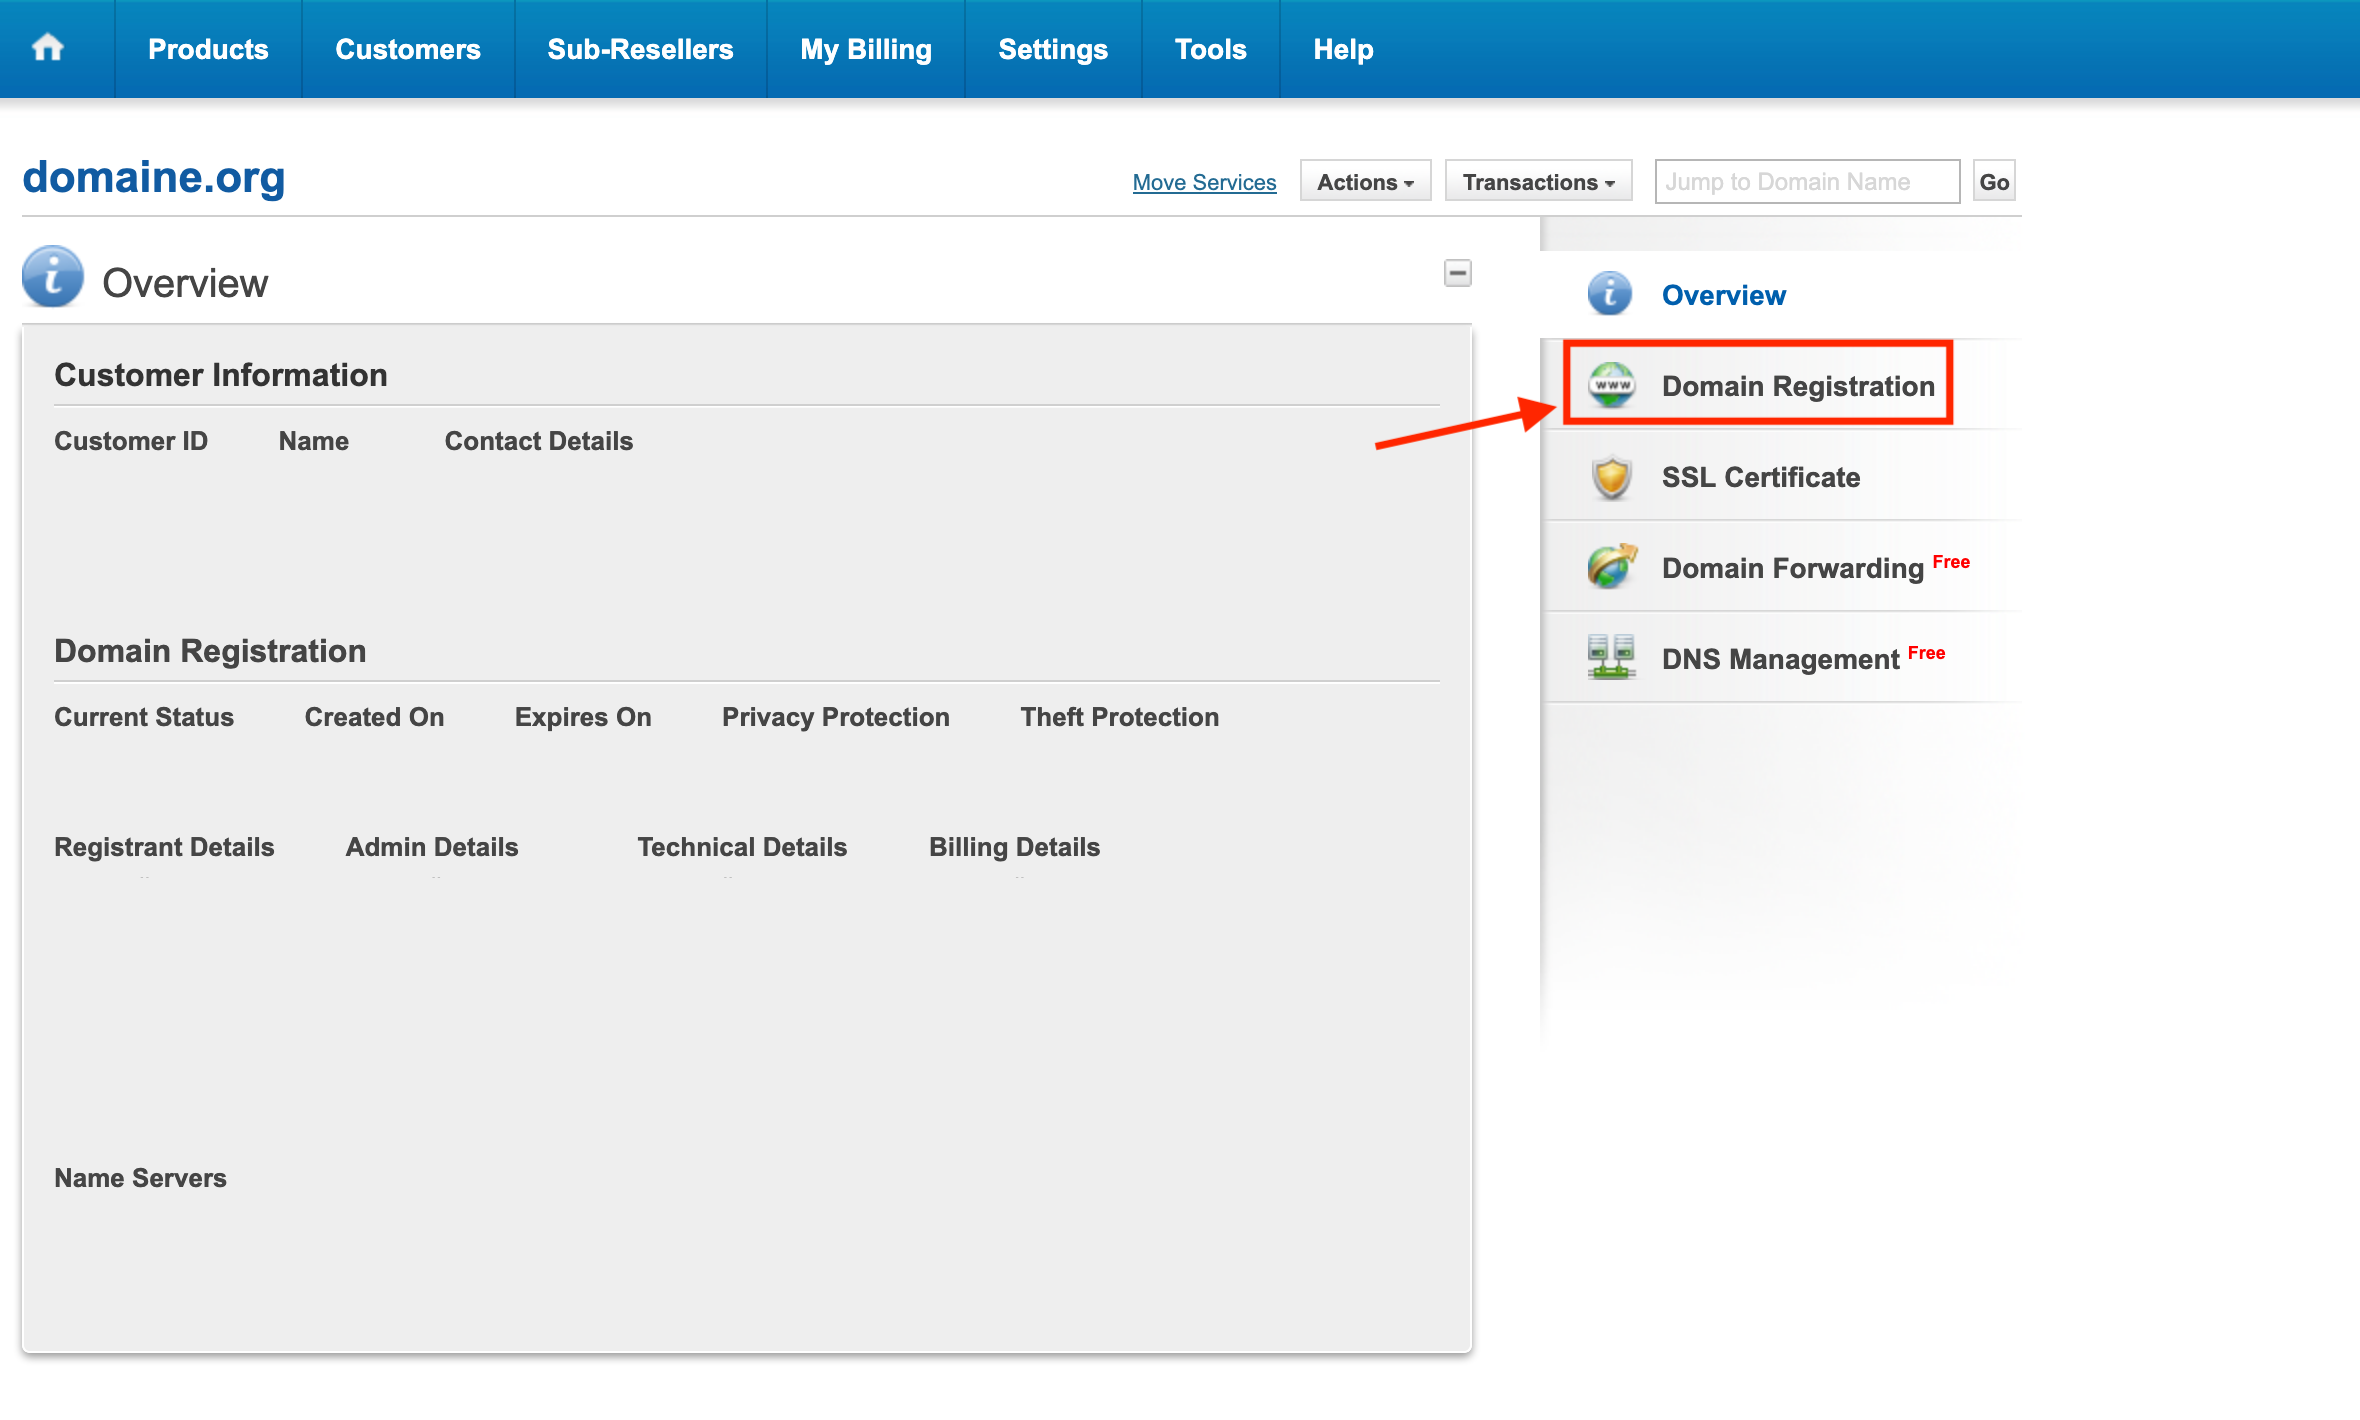Click the Customer ID column label
The height and width of the screenshot is (1420, 2360).
pos(131,441)
